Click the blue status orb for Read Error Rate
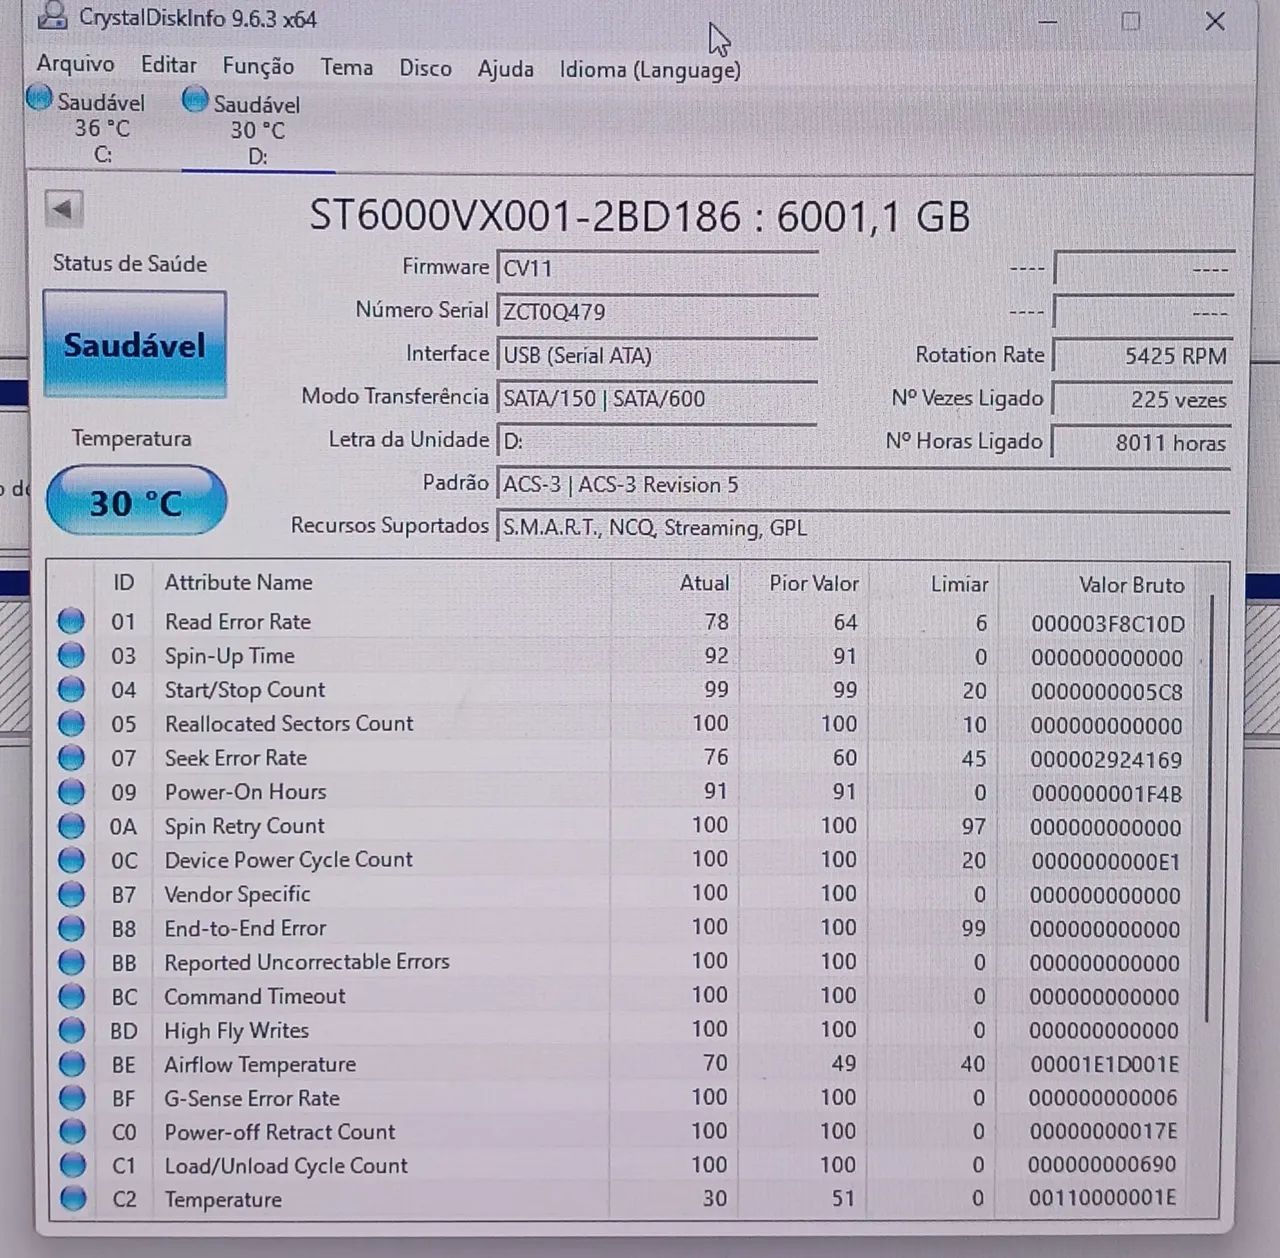 (x=71, y=622)
